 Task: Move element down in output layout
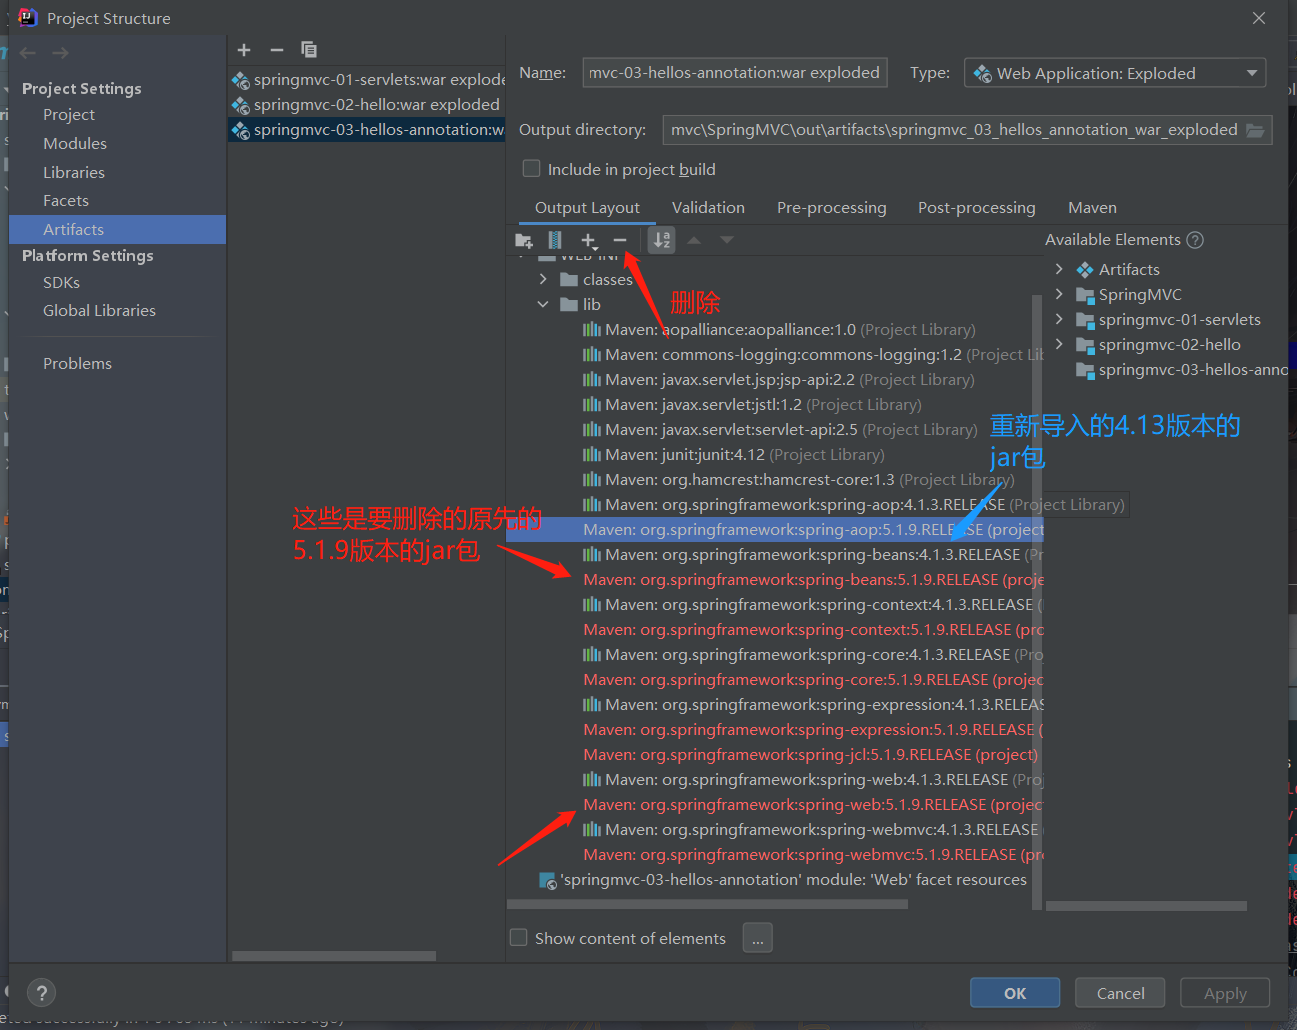click(x=727, y=240)
